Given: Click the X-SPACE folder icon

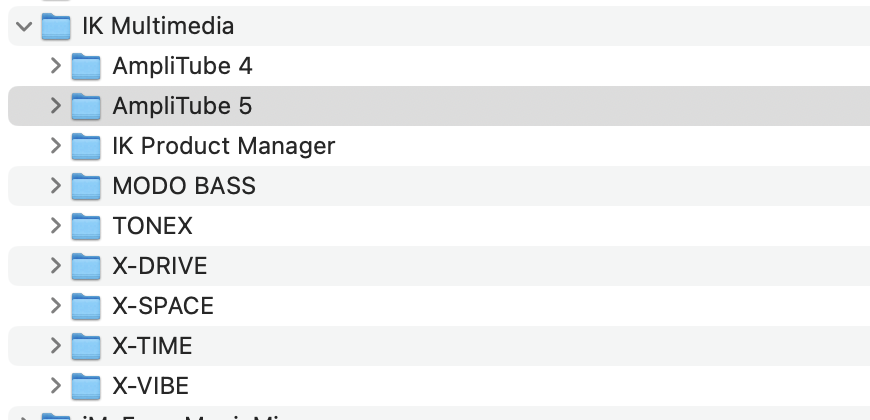Looking at the screenshot, I should coord(87,306).
